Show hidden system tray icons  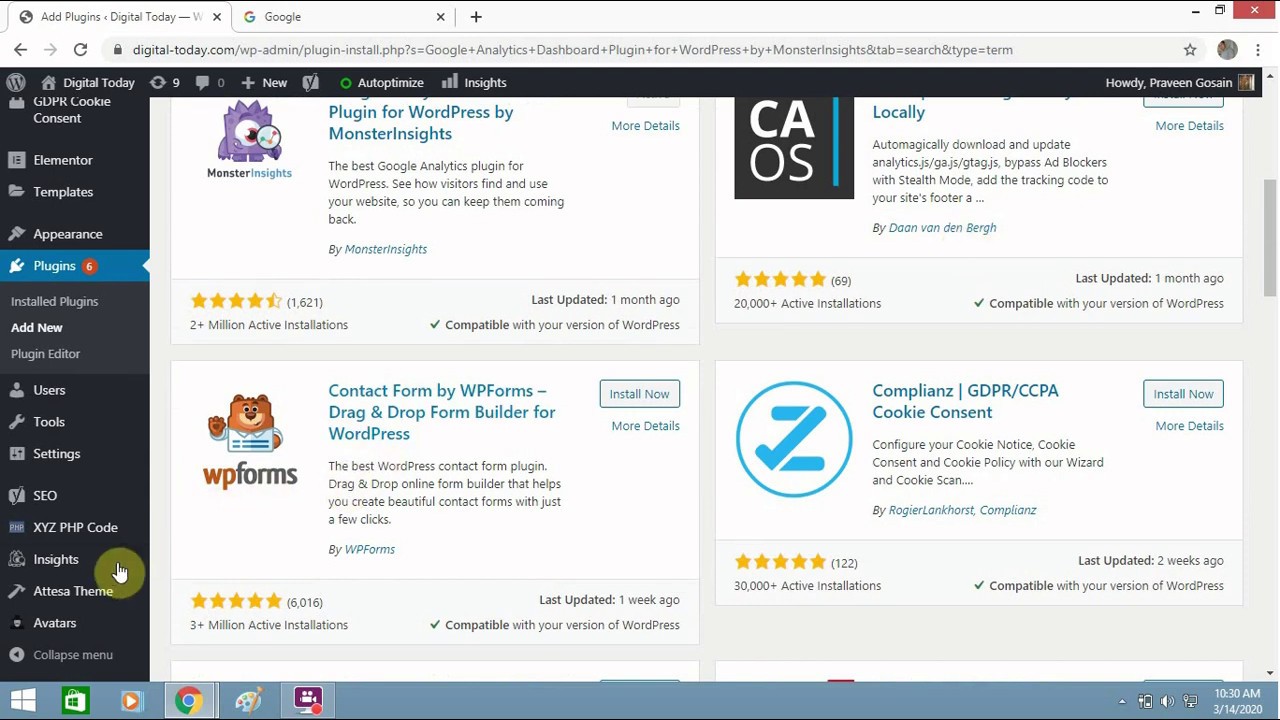click(x=1122, y=702)
